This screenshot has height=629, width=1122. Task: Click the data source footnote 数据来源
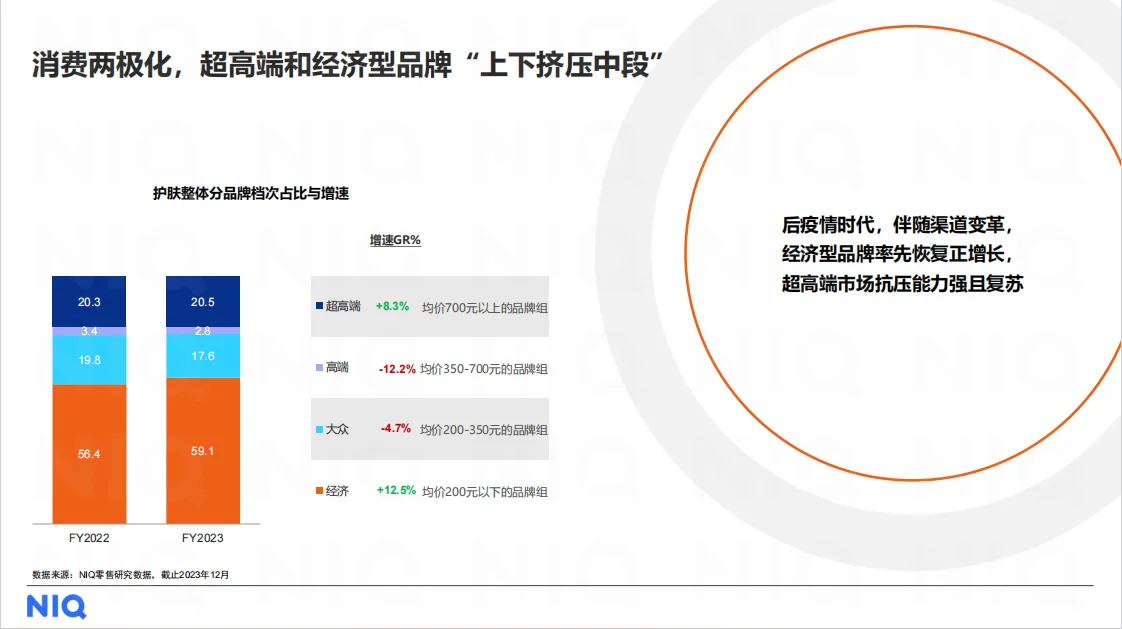[x=130, y=575]
